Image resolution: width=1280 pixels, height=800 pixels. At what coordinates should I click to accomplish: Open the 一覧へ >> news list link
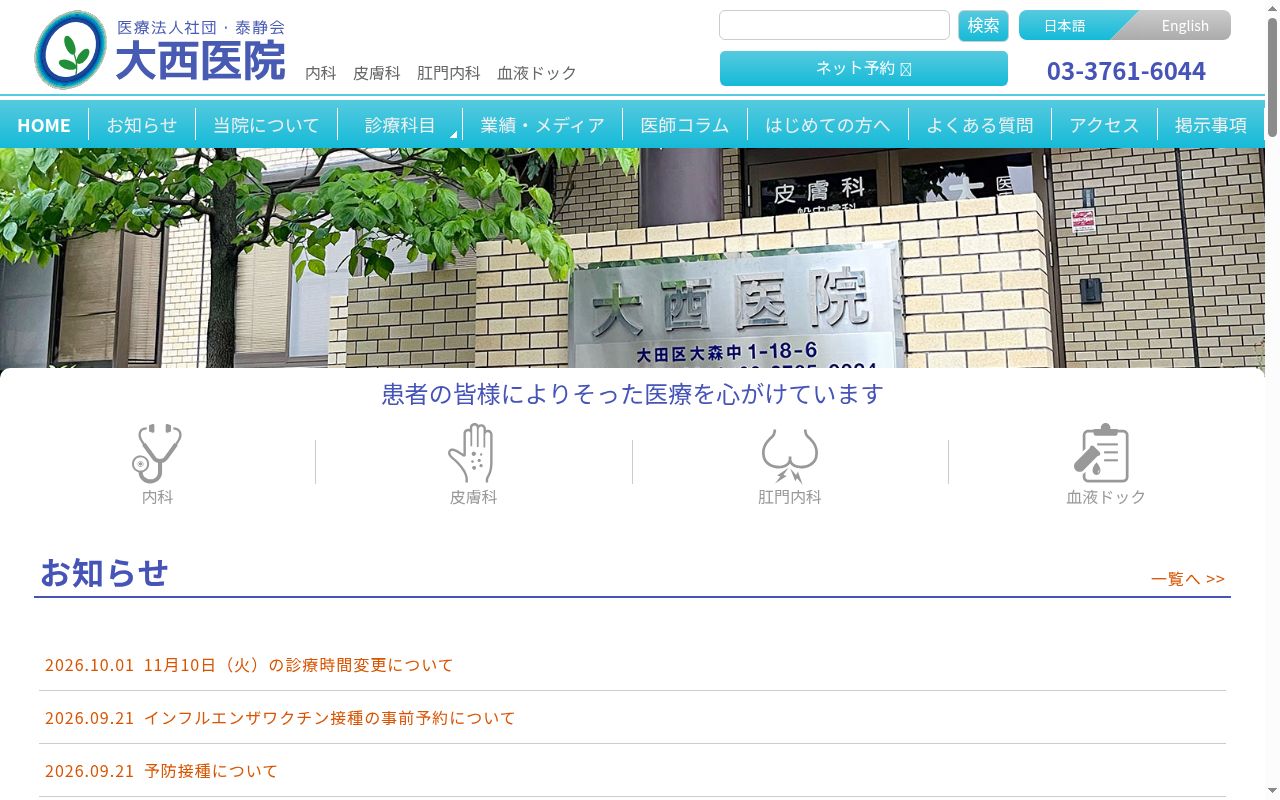(1188, 579)
